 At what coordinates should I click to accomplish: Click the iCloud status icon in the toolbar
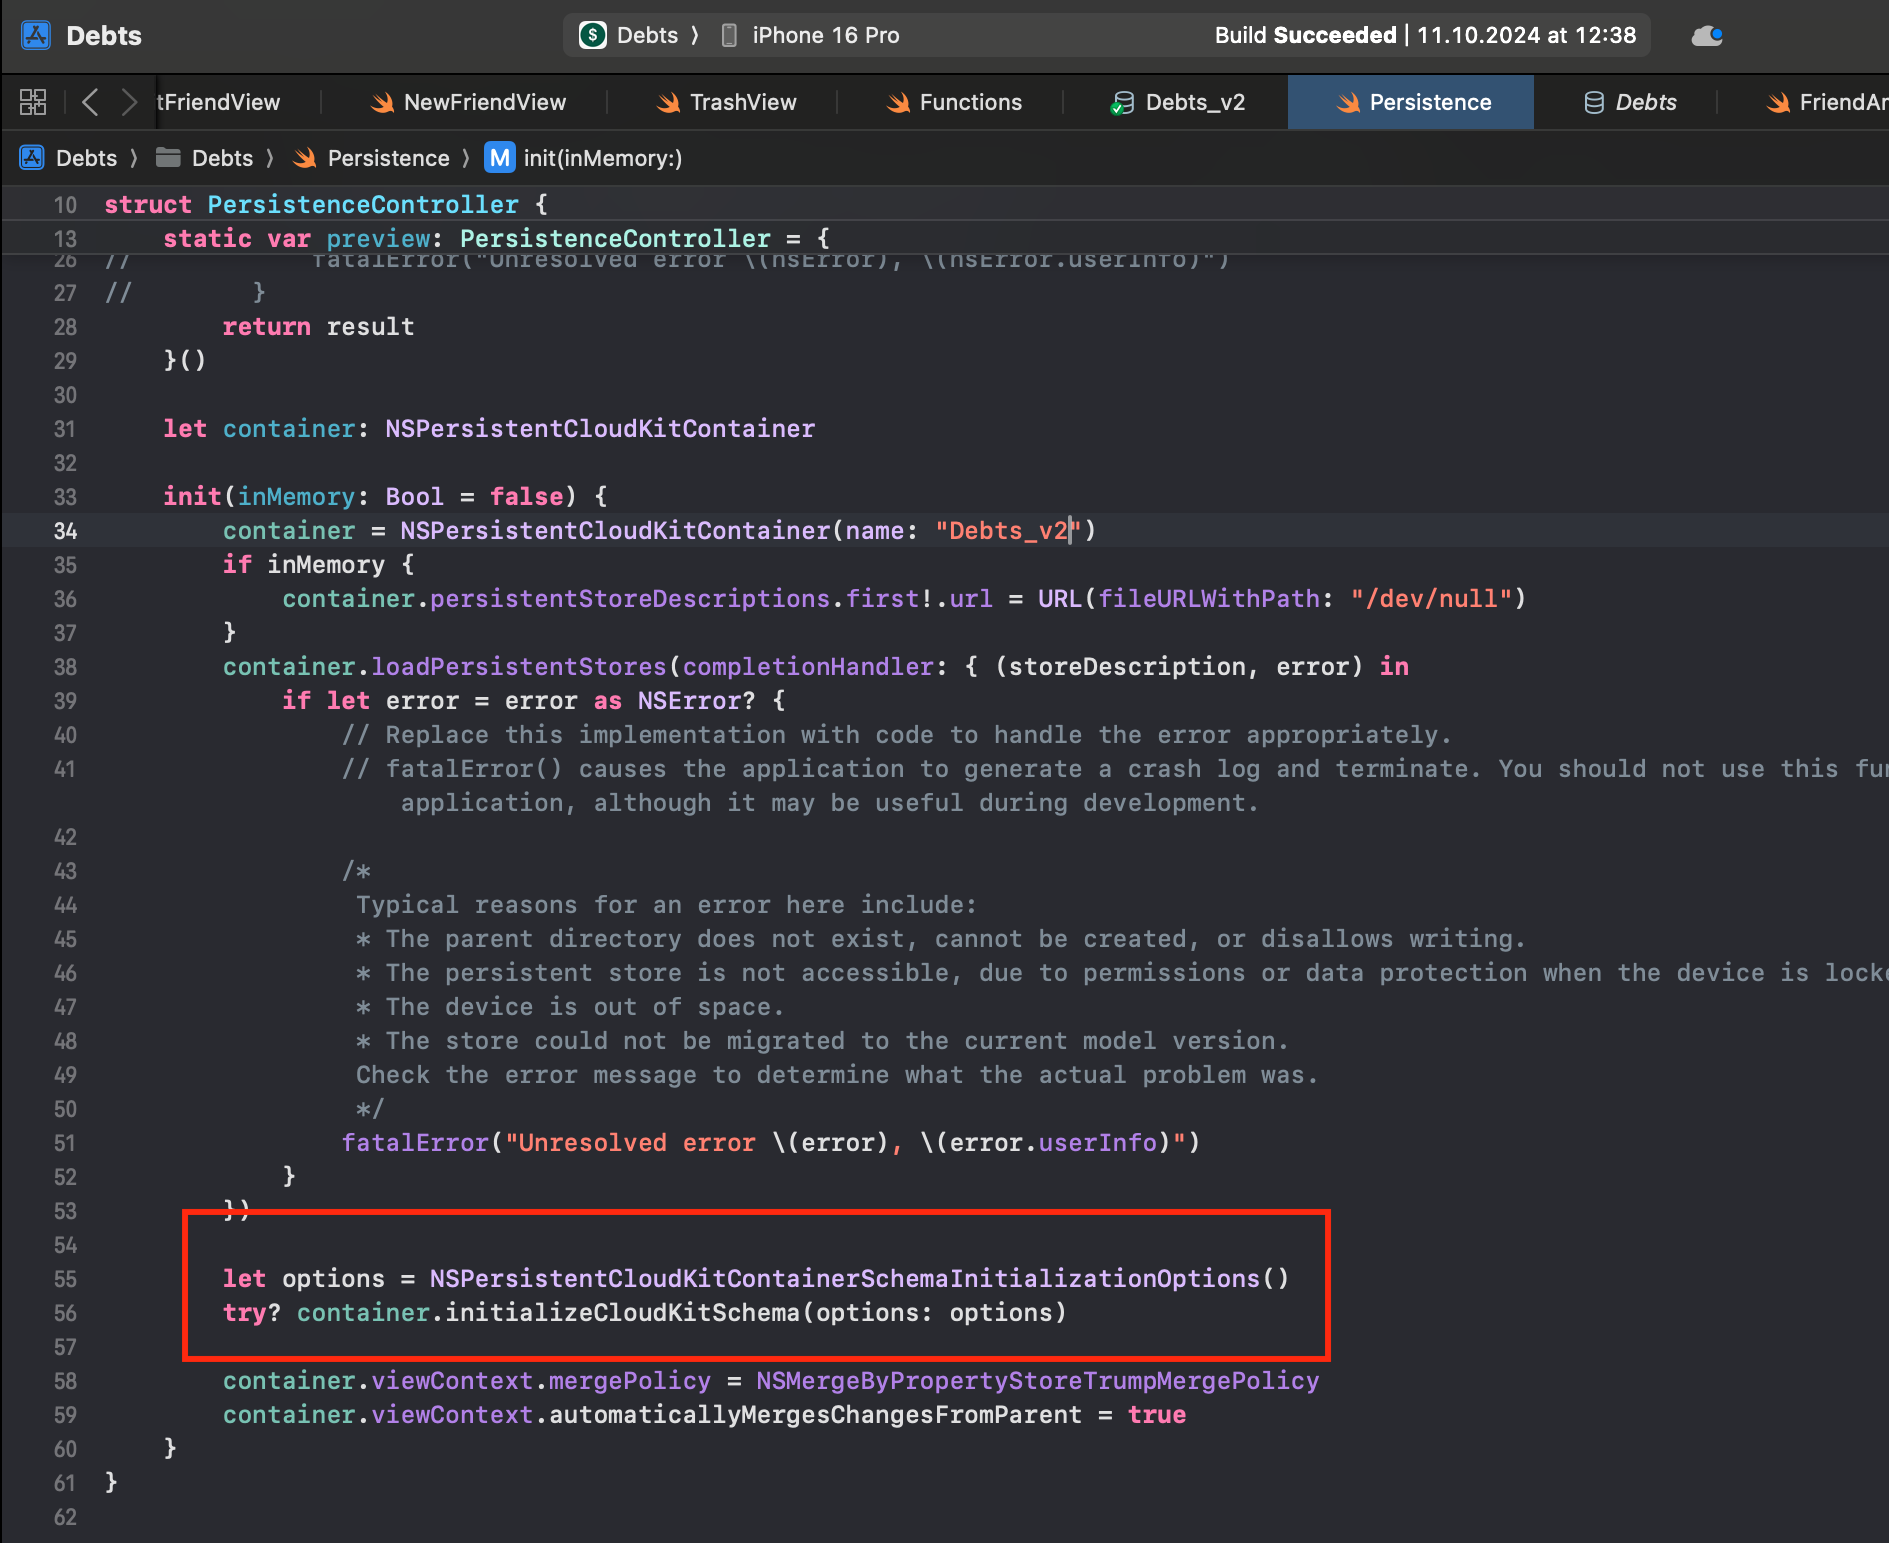pyautogui.click(x=1707, y=35)
